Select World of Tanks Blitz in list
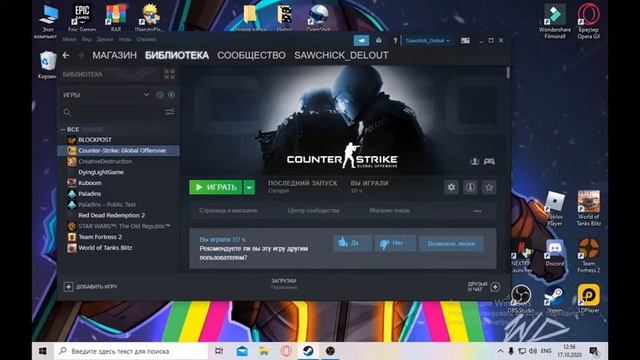Viewport: 640px width, 360px height. click(x=118, y=248)
